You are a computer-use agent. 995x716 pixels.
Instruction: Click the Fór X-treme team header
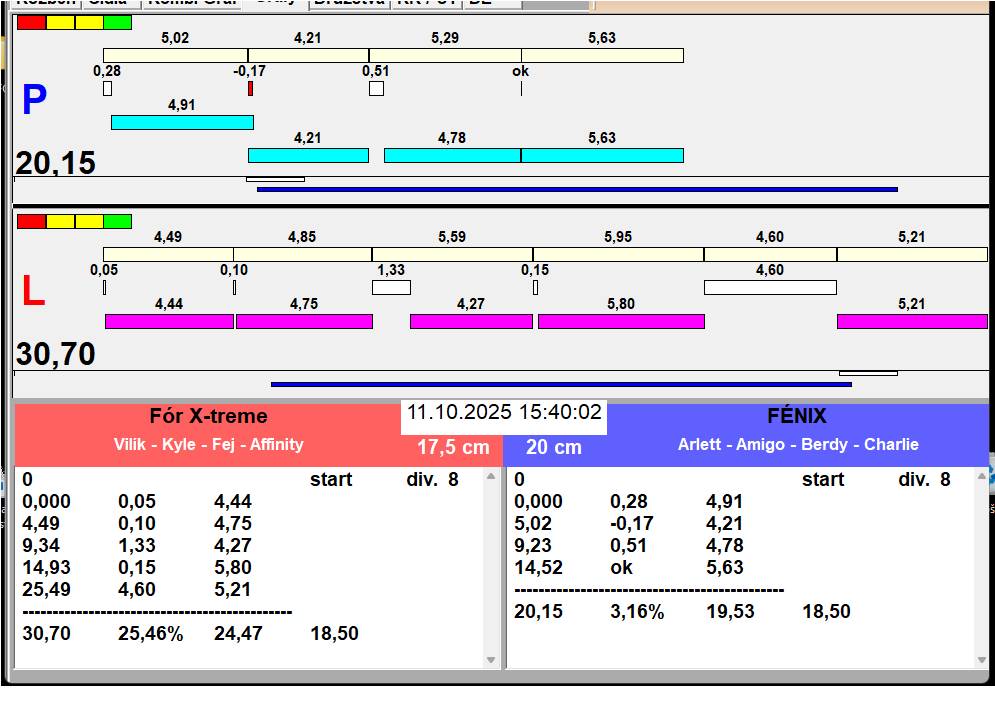(x=208, y=417)
